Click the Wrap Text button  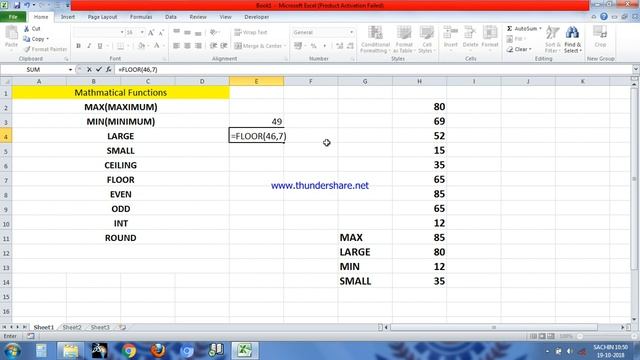[251, 32]
